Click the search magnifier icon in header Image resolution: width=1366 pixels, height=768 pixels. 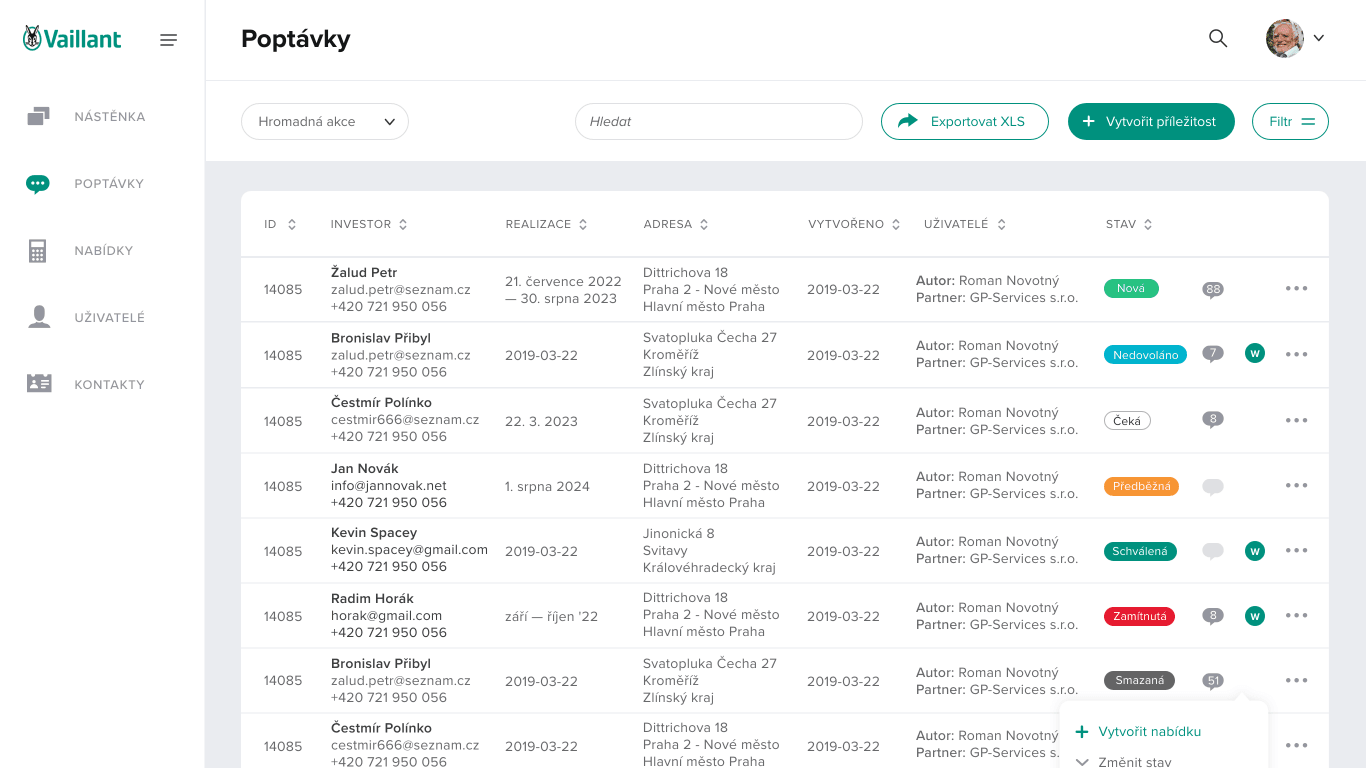pyautogui.click(x=1217, y=39)
